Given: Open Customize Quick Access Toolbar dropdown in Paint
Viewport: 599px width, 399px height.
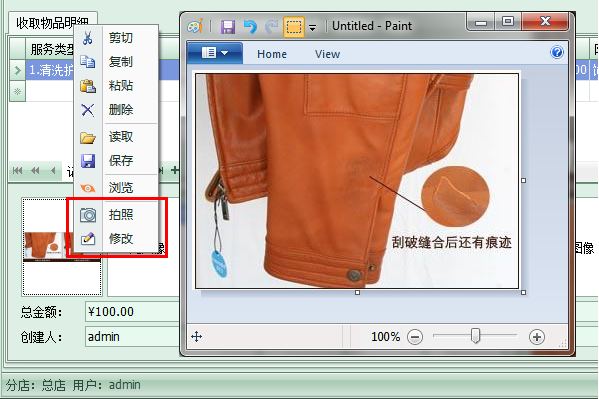Looking at the screenshot, I should tap(312, 28).
